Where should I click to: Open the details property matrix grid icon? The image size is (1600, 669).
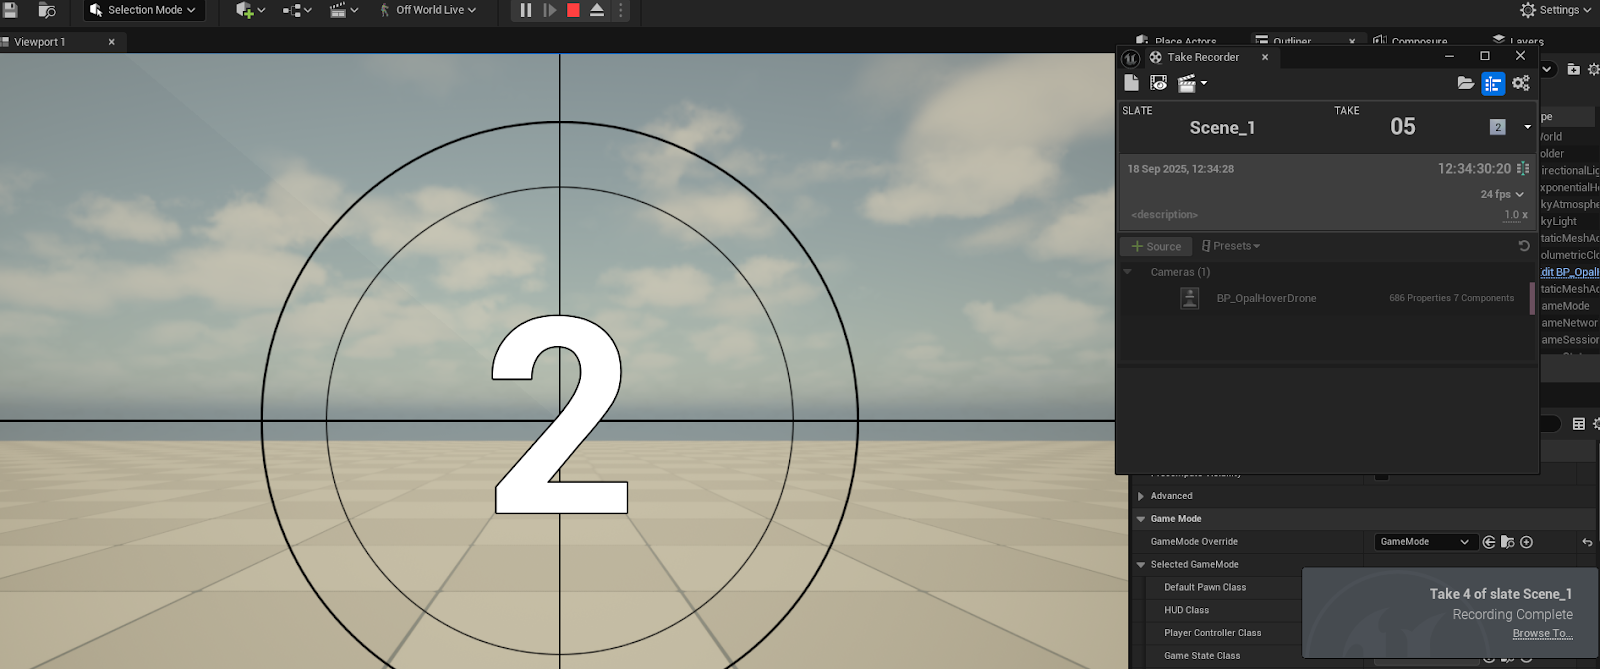click(x=1579, y=424)
